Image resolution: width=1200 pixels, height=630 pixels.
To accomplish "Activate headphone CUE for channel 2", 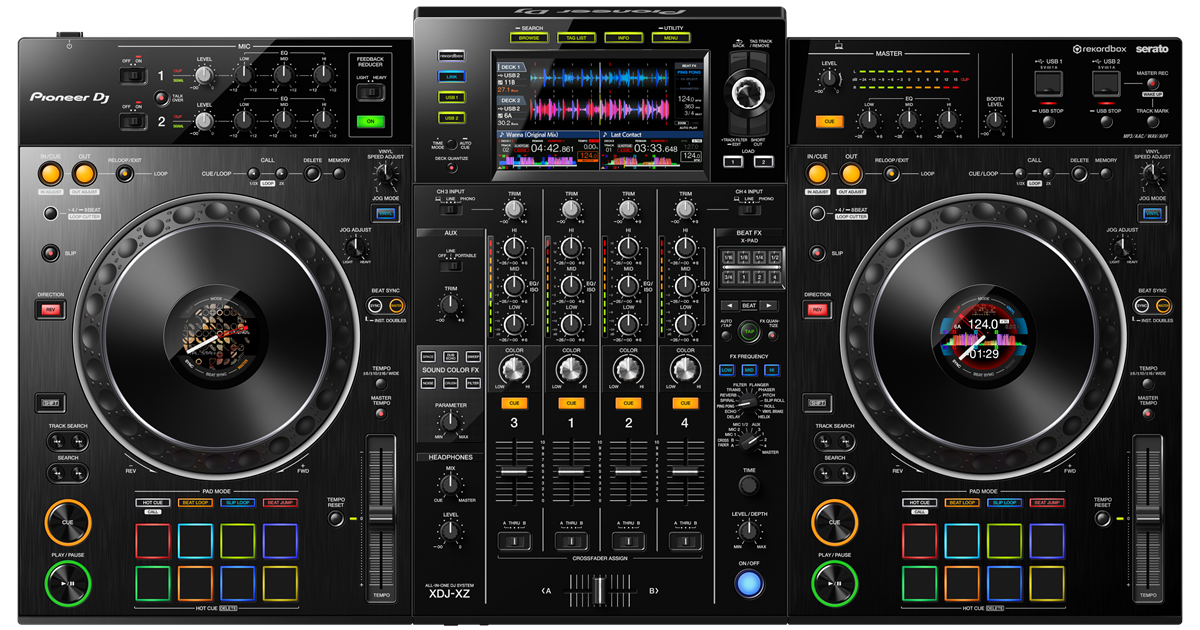I will click(628, 403).
